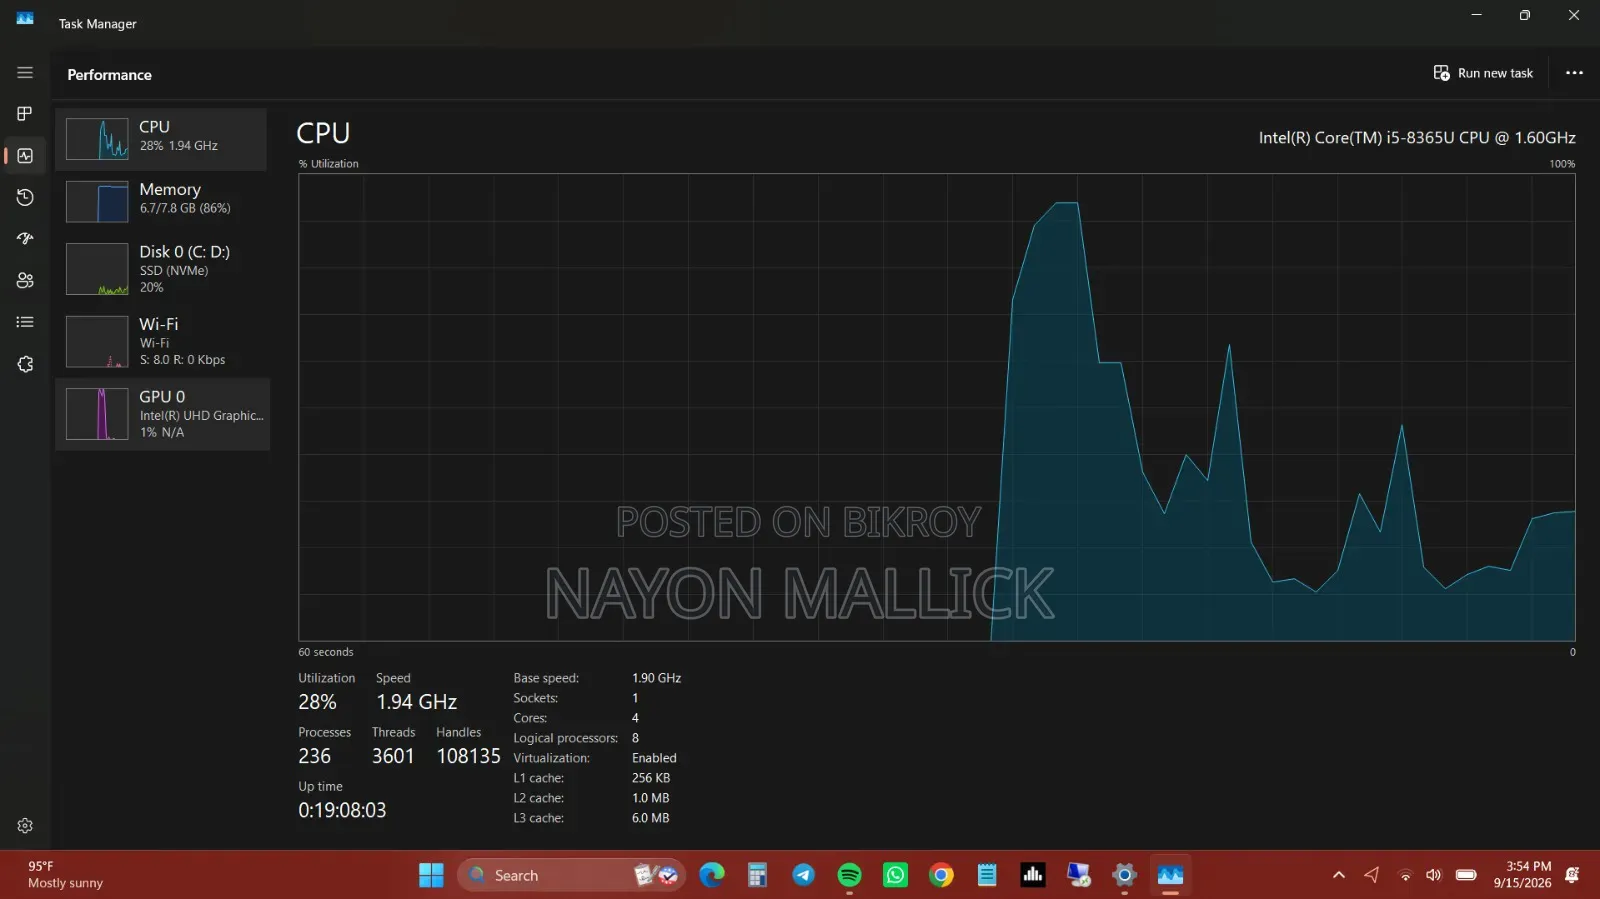1600x899 pixels.
Task: Launch Microsoft Edge from the taskbar
Action: 711,875
